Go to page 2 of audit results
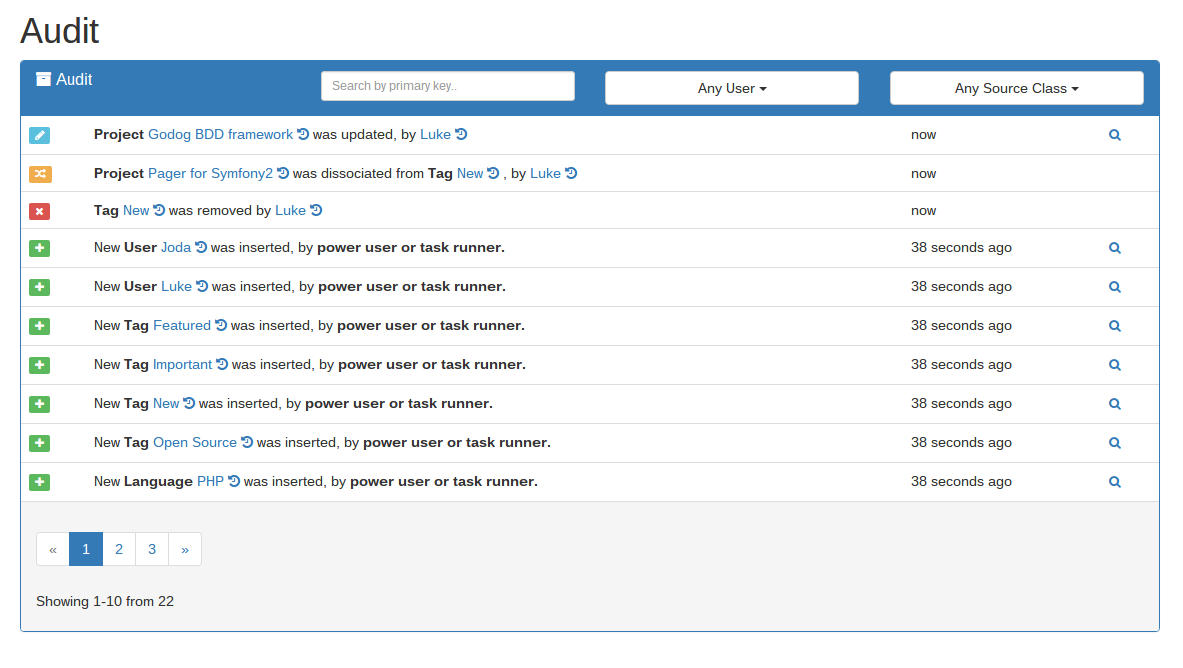The height and width of the screenshot is (668, 1183). pyautogui.click(x=119, y=549)
